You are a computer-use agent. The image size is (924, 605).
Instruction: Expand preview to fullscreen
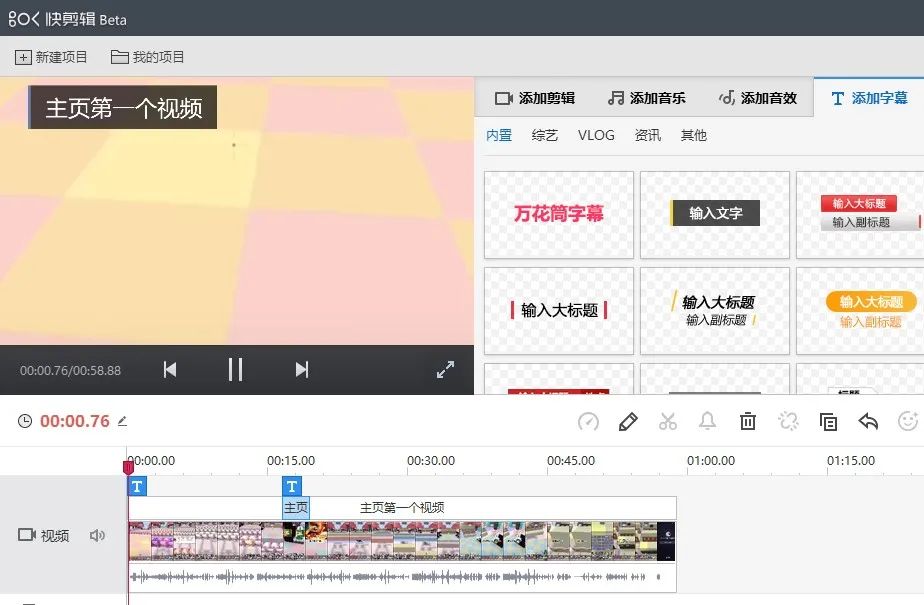[x=446, y=370]
